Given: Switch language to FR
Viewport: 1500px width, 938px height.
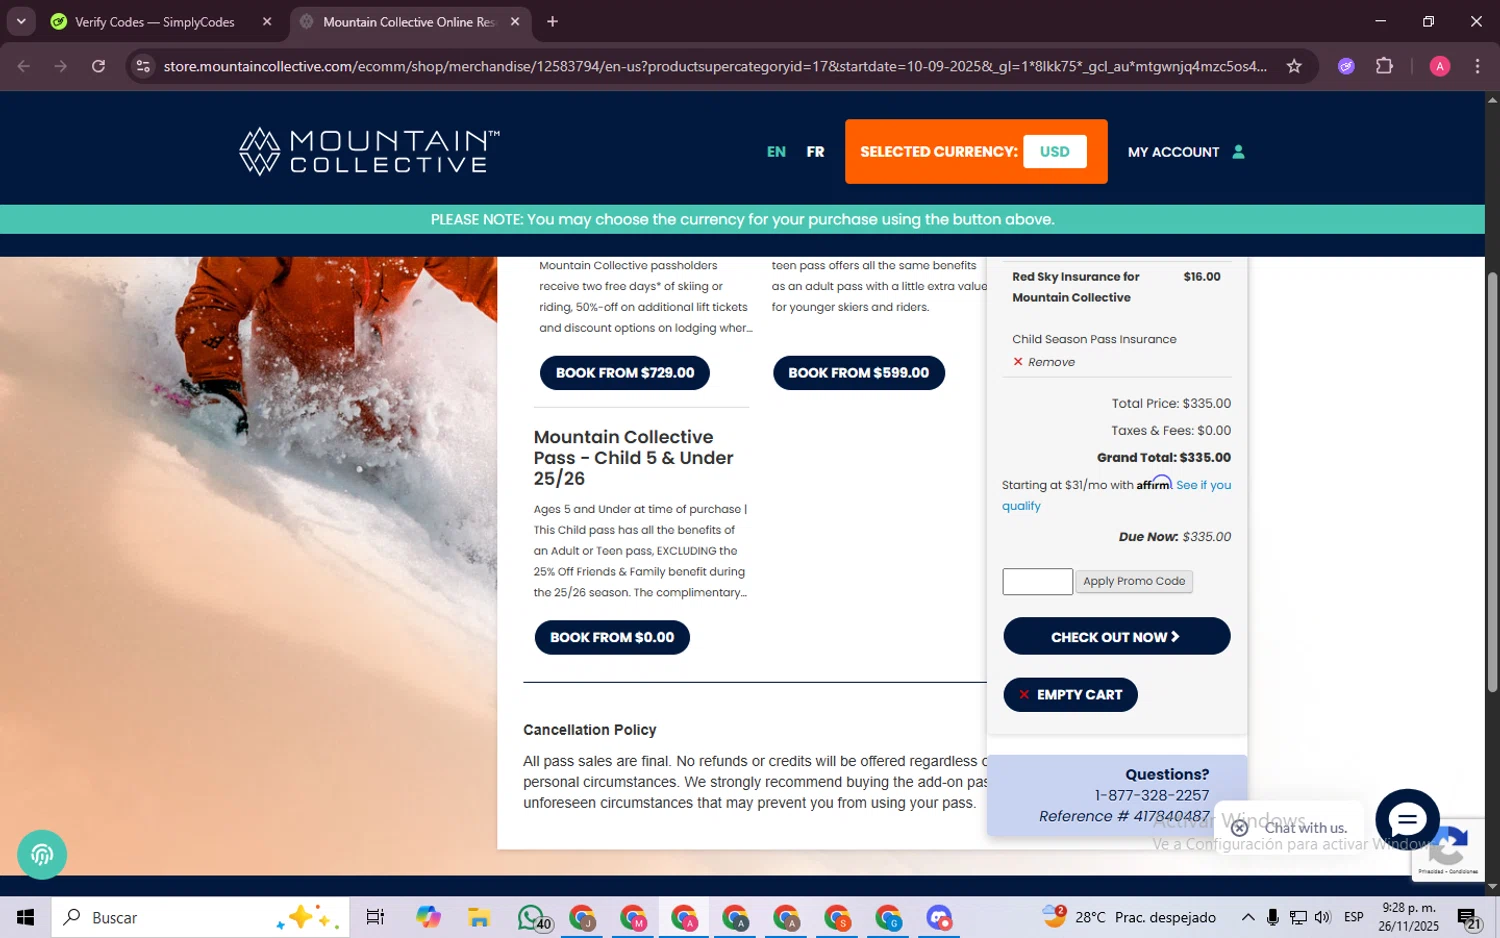Looking at the screenshot, I should [x=815, y=152].
